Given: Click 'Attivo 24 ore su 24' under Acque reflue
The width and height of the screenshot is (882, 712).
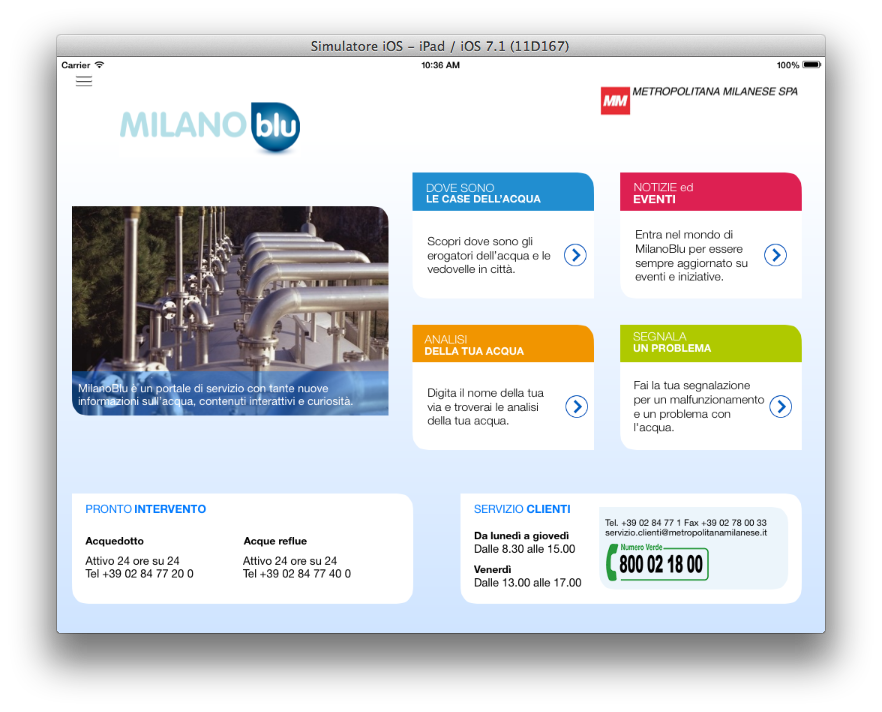Looking at the screenshot, I should (x=290, y=561).
